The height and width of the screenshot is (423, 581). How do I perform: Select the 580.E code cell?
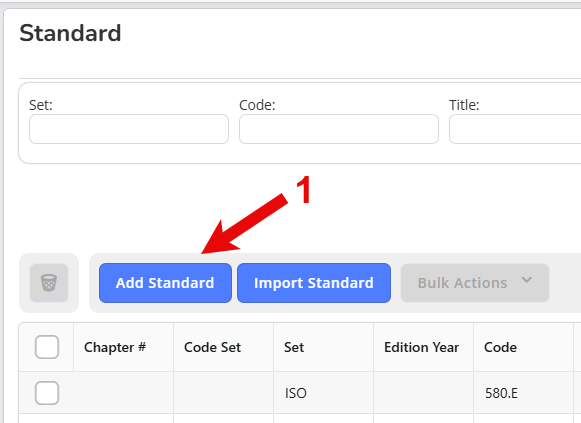[501, 393]
